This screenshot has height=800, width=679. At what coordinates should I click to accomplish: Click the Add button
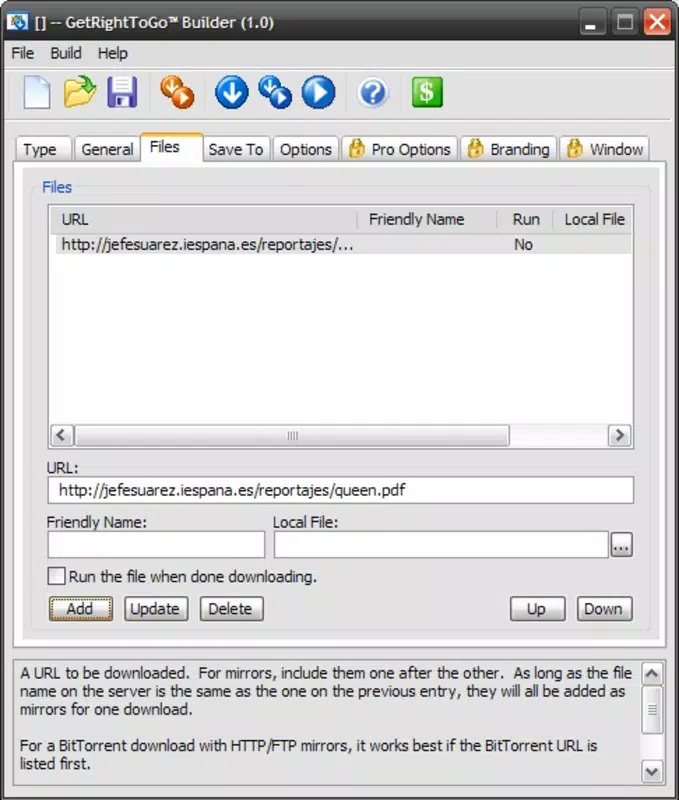point(81,609)
